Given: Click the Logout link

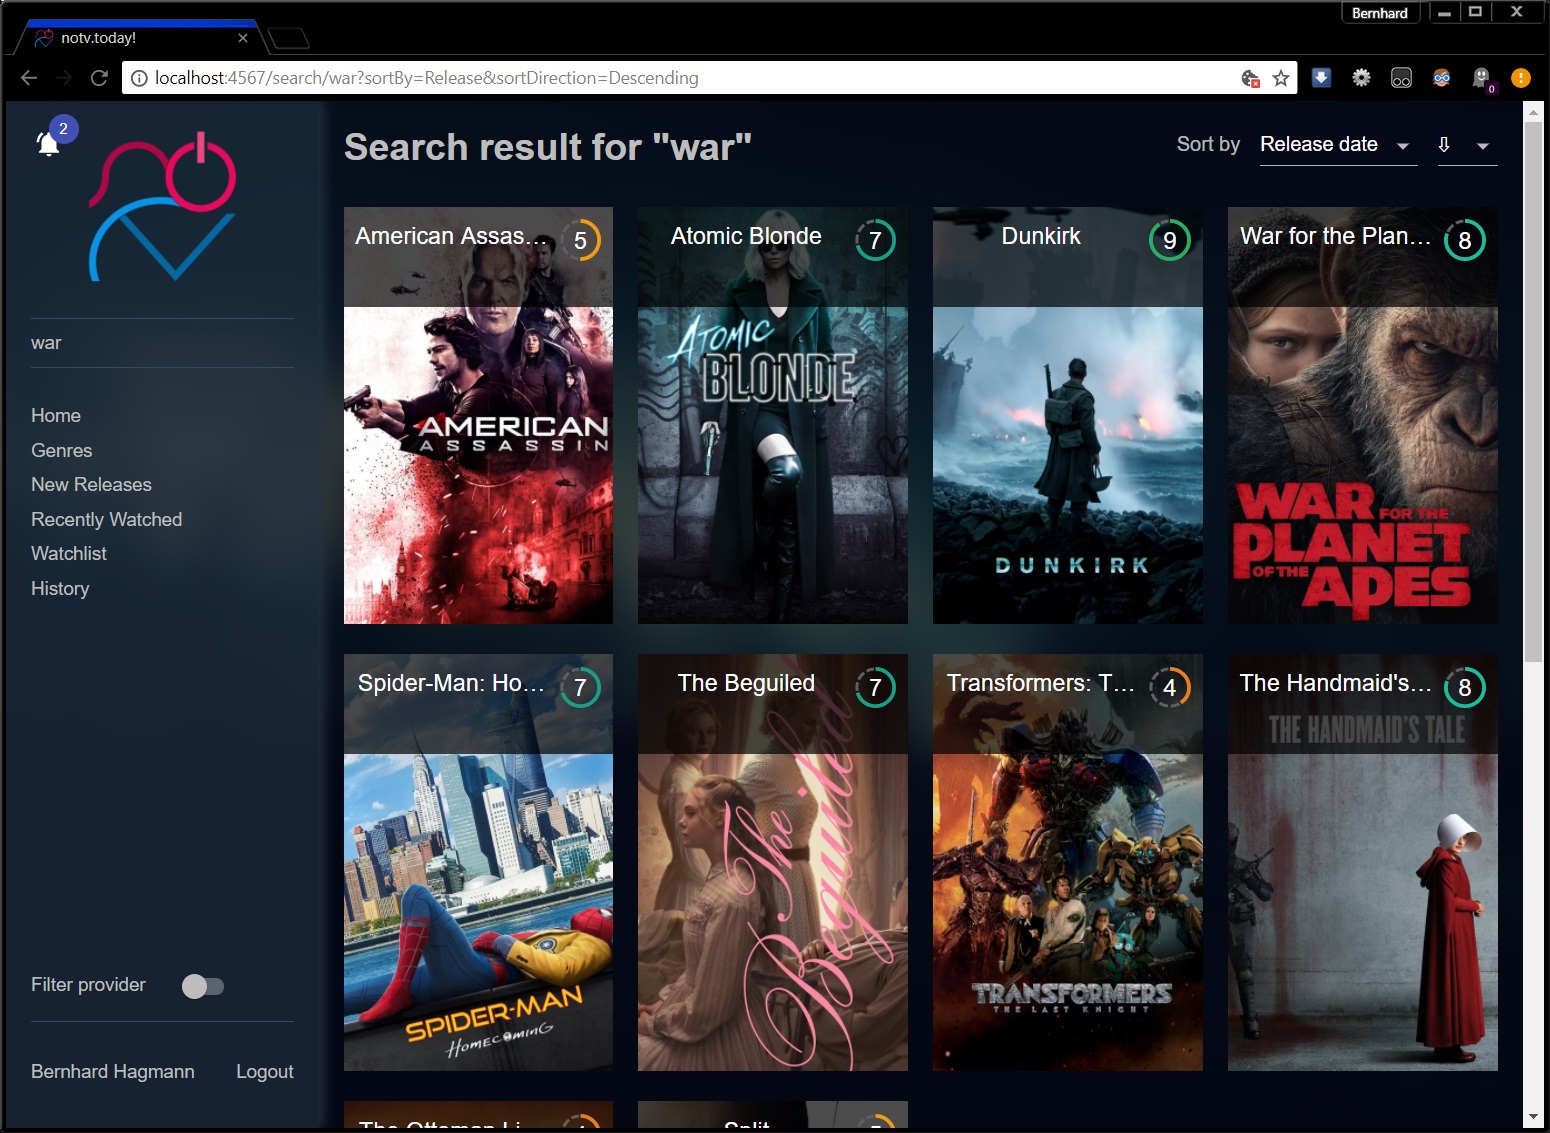Looking at the screenshot, I should click(264, 1071).
